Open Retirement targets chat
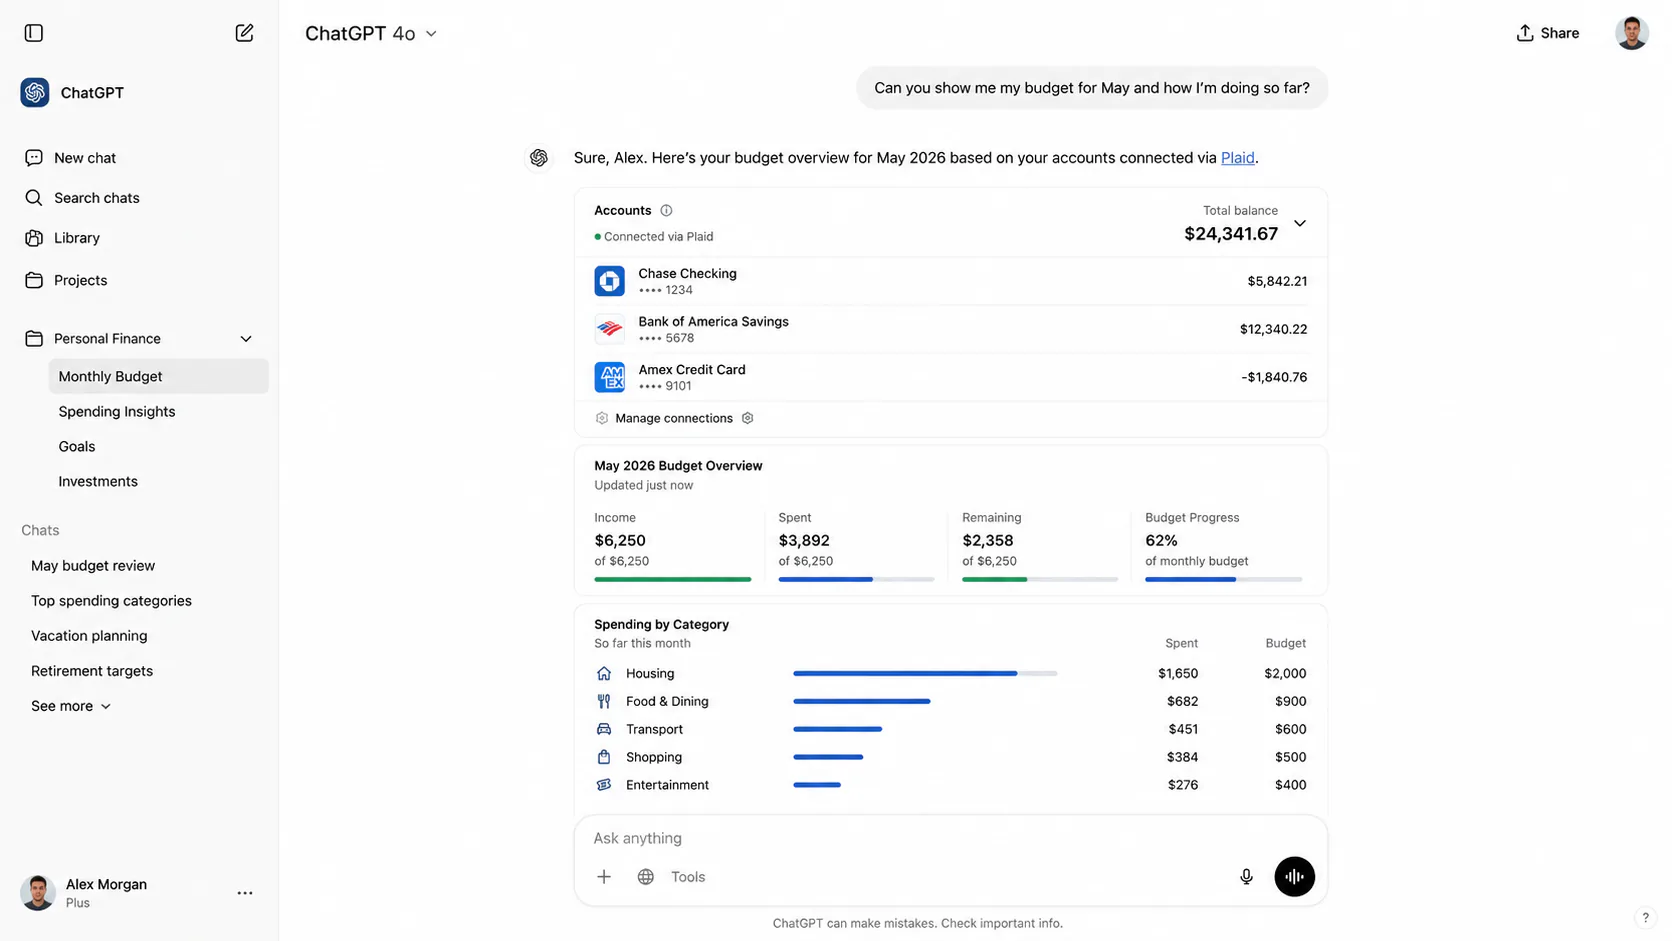The image size is (1672, 941). pos(92,671)
